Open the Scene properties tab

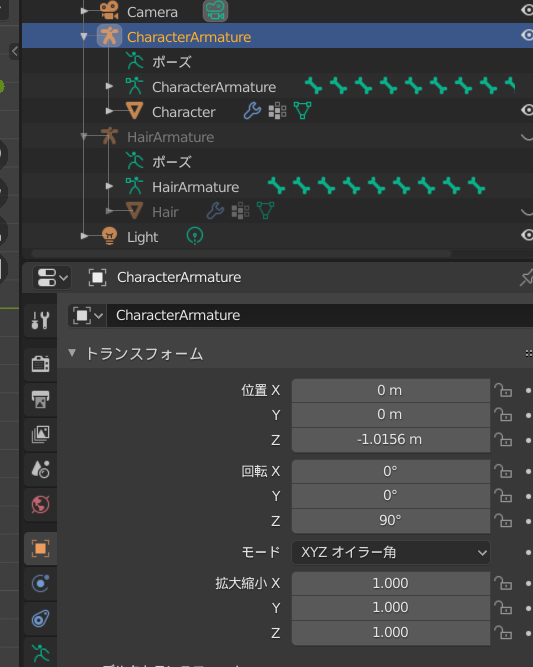[x=40, y=470]
